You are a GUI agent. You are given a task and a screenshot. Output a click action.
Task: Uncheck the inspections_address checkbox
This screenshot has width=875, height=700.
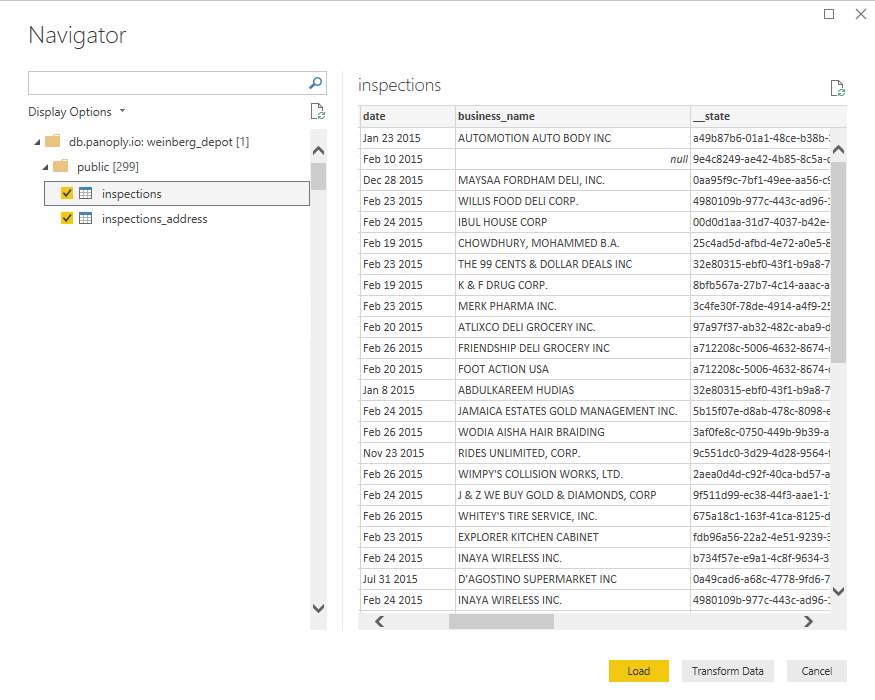click(x=67, y=218)
